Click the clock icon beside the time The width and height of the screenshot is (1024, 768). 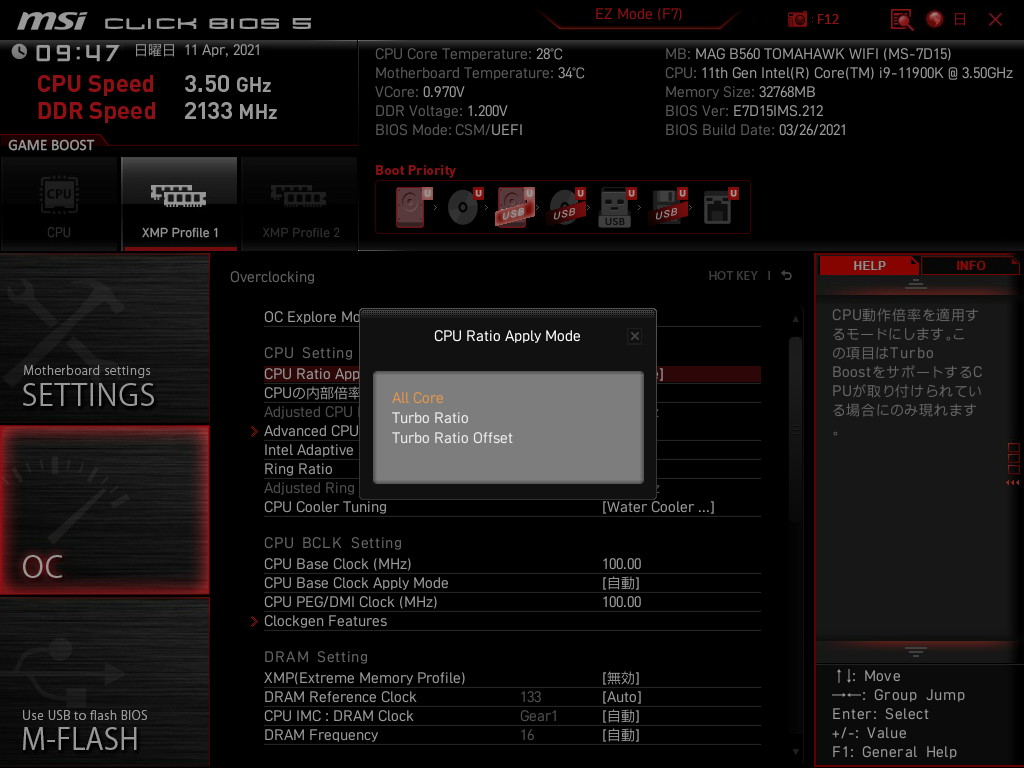pos(20,52)
